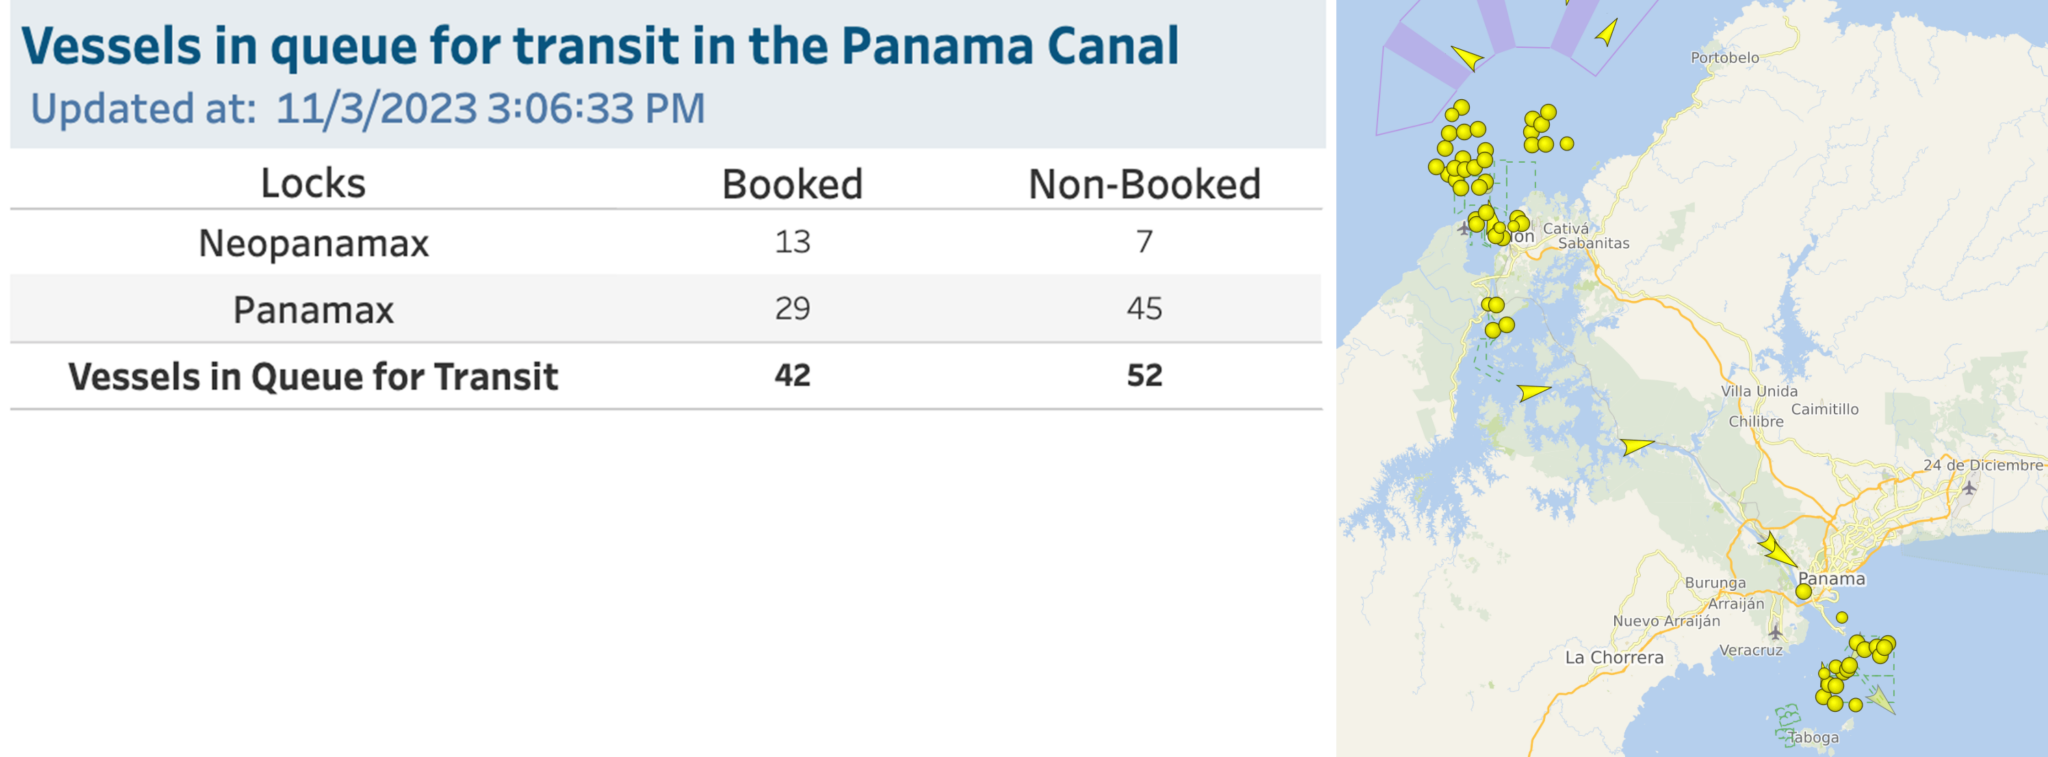The width and height of the screenshot is (2048, 757).
Task: Click the airport icon below 24 de Diciembre
Action: click(1969, 488)
